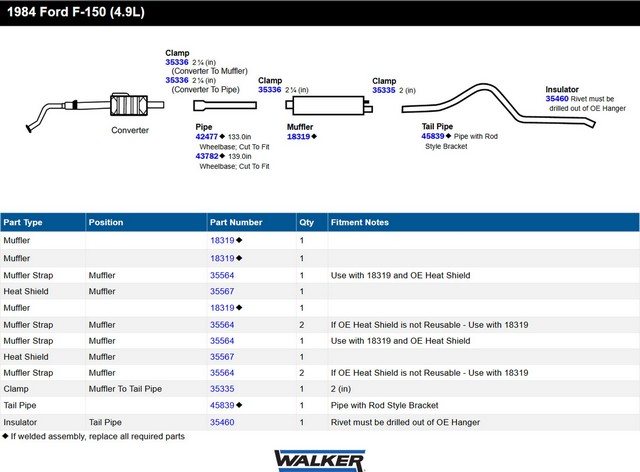Click the Part Number column header
The height and width of the screenshot is (472, 640).
click(x=236, y=222)
